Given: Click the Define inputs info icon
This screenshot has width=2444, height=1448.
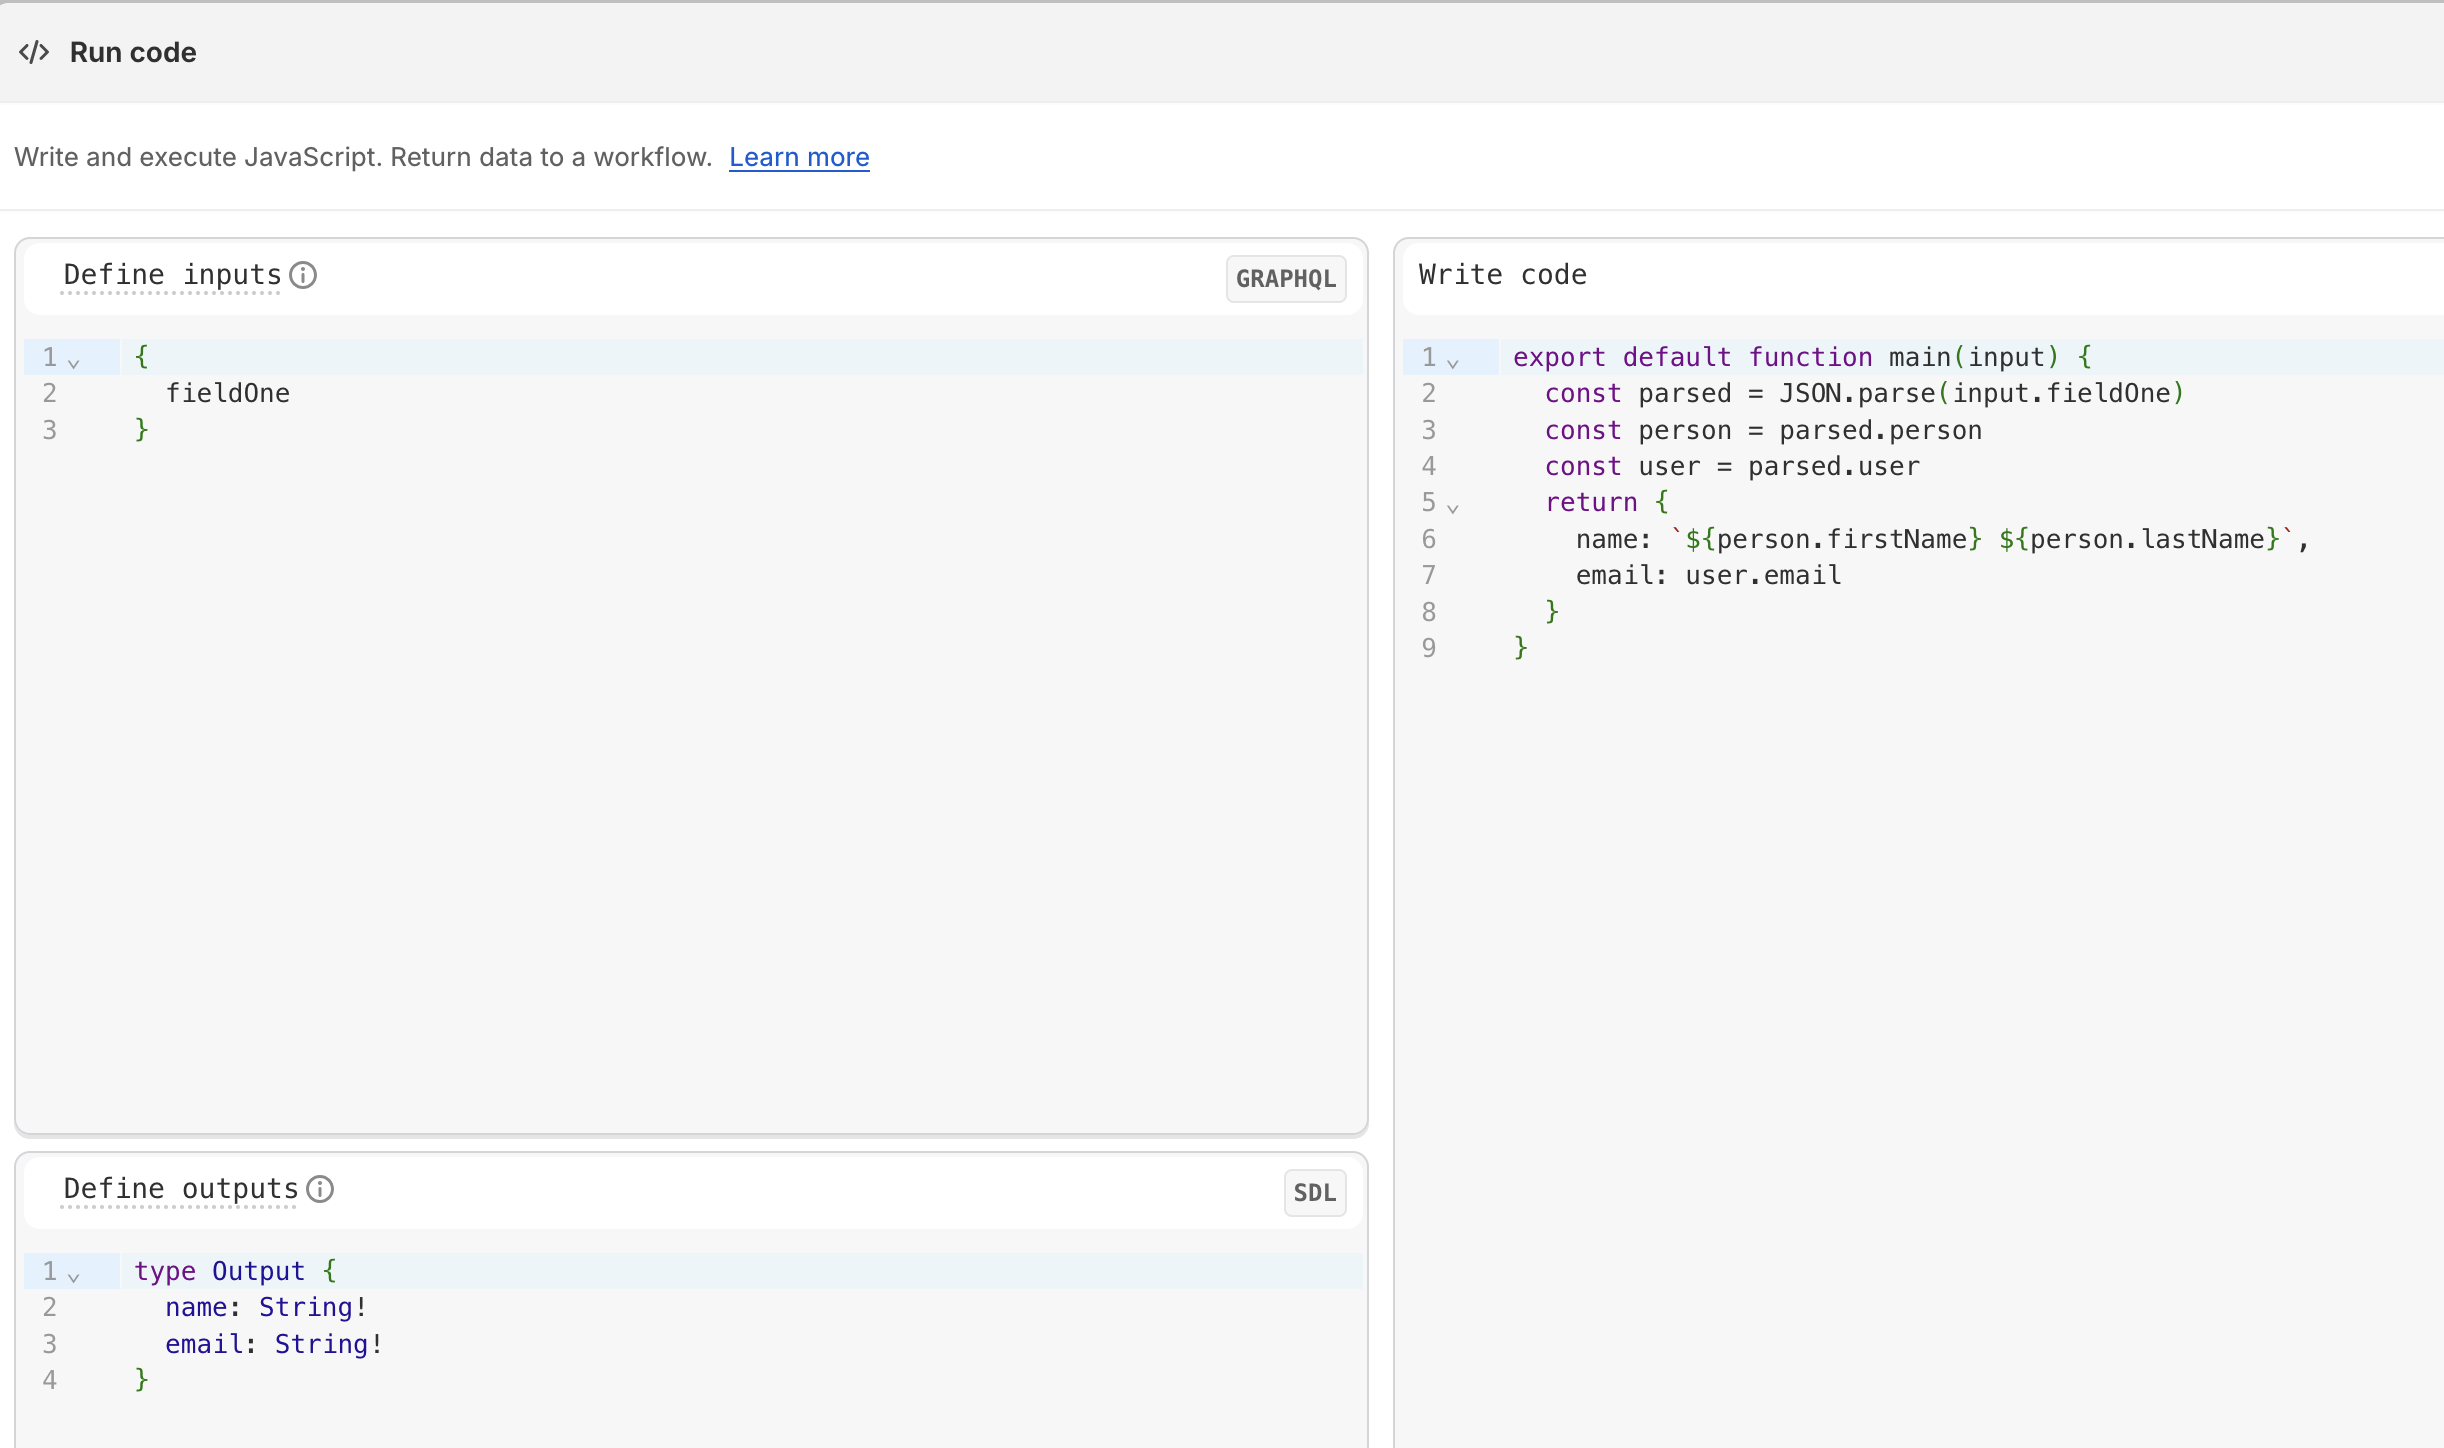Looking at the screenshot, I should pos(303,275).
